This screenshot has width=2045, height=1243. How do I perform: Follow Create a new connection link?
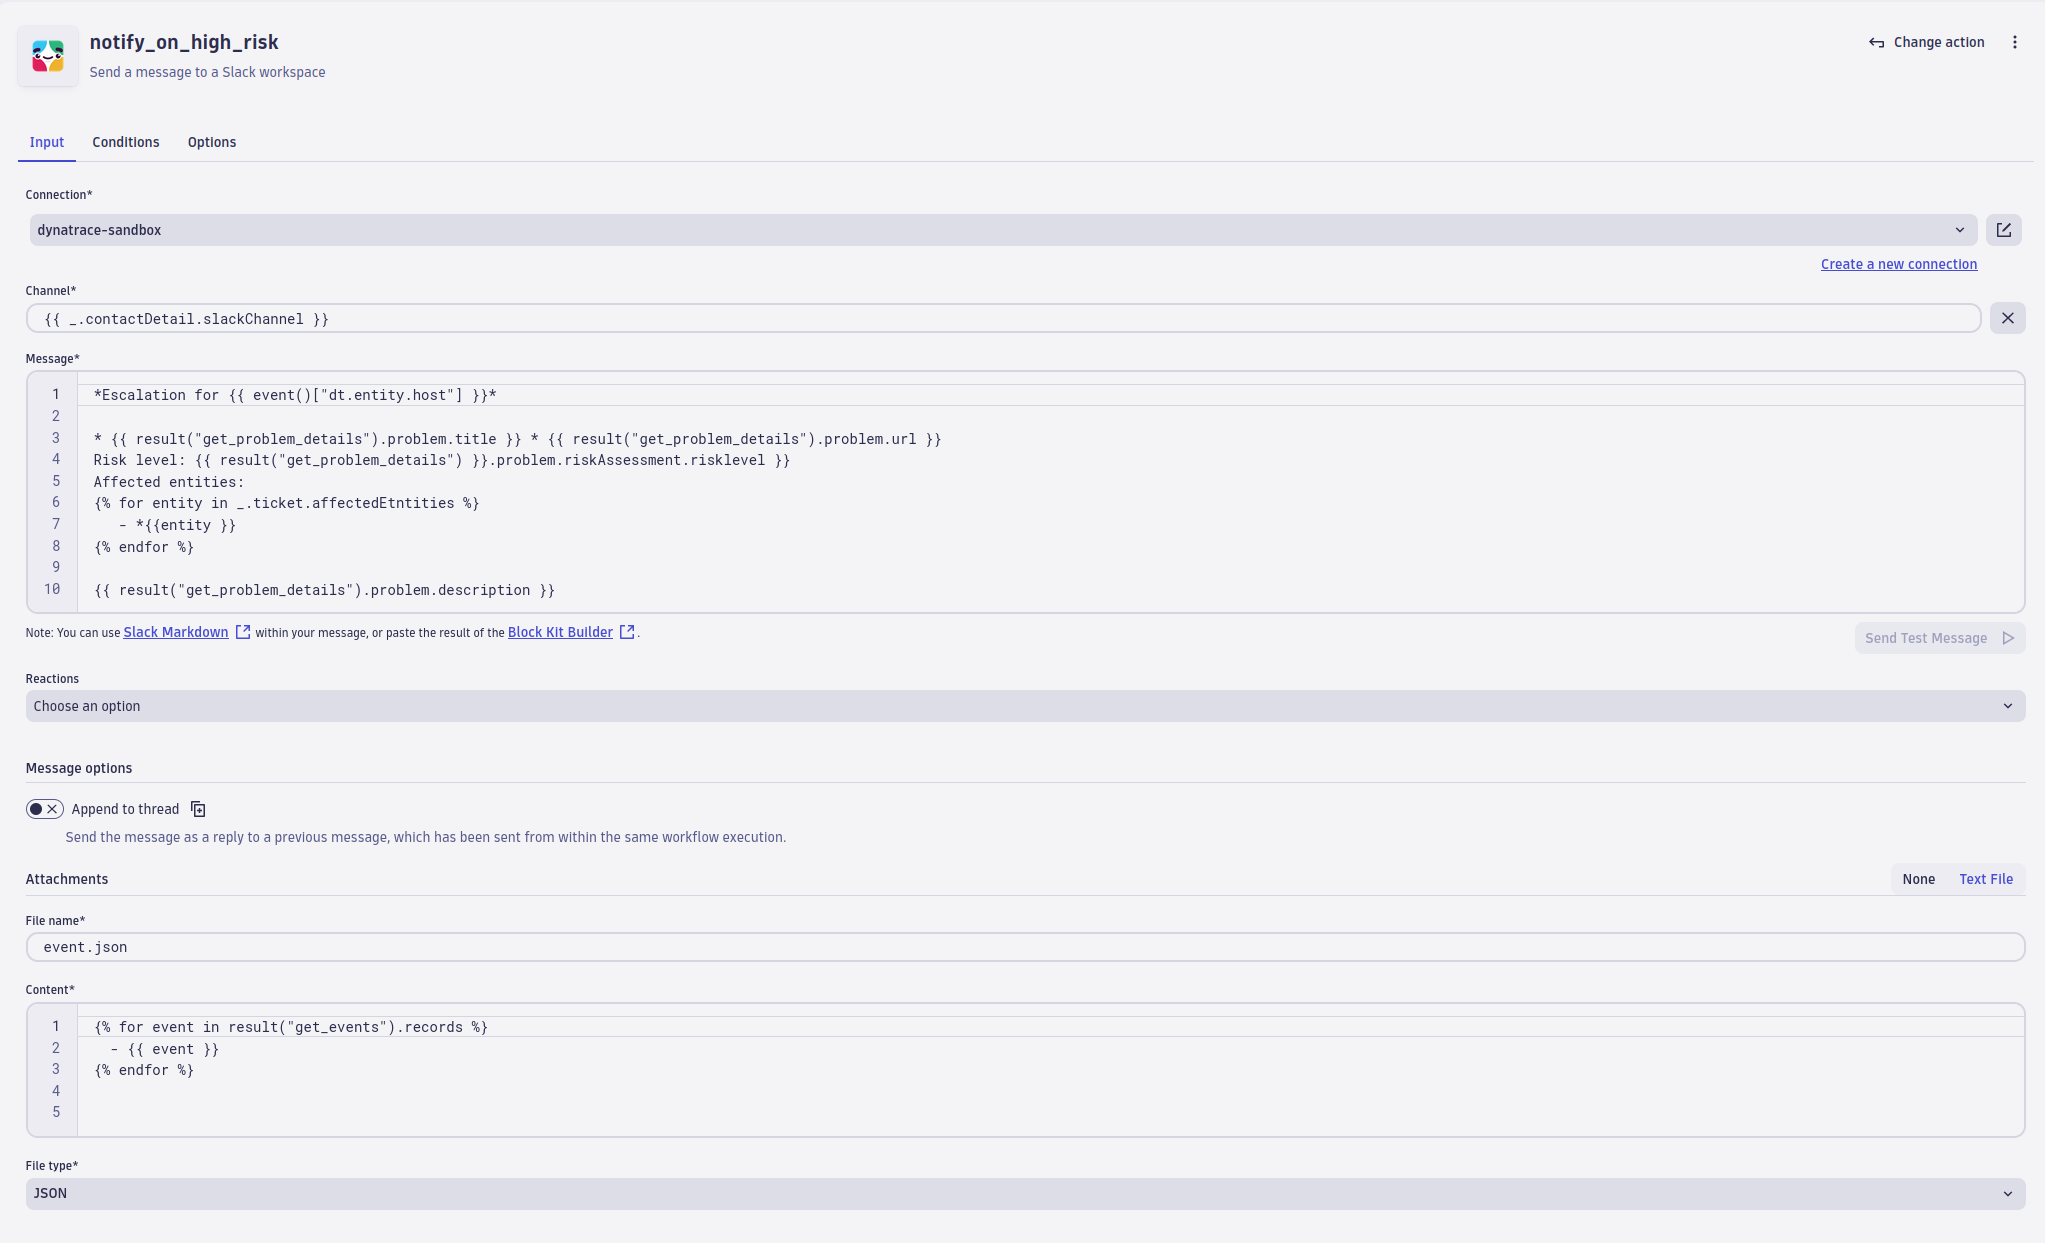1898,264
